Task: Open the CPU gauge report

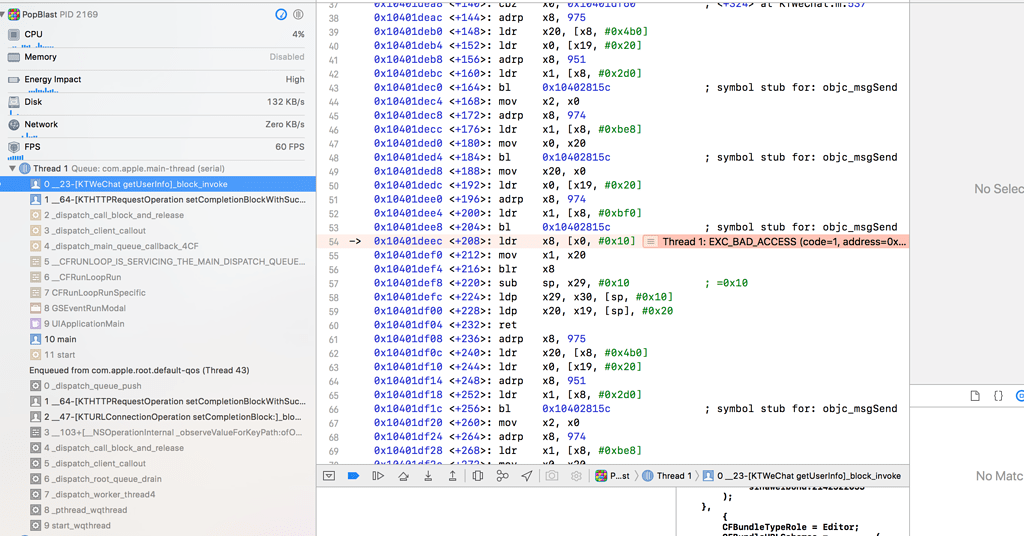Action: [x=157, y=37]
